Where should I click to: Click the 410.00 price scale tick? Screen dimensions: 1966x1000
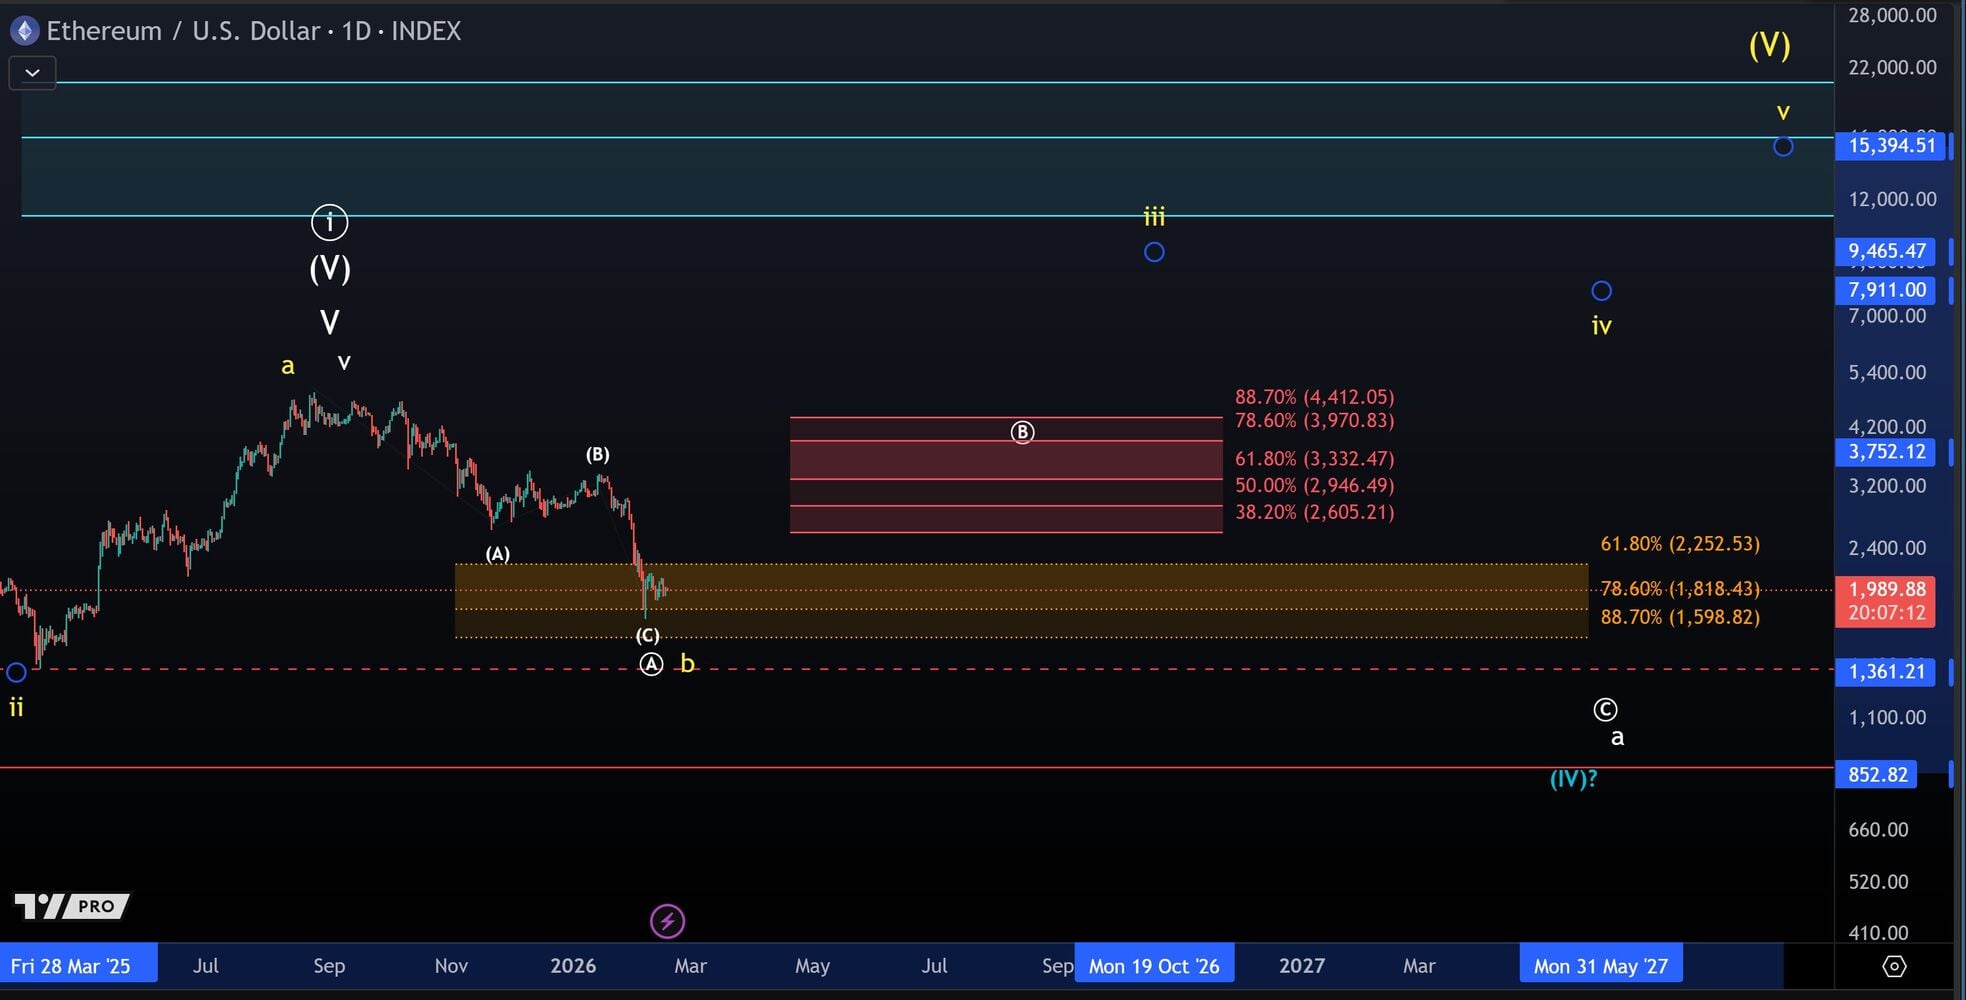pos(1878,933)
